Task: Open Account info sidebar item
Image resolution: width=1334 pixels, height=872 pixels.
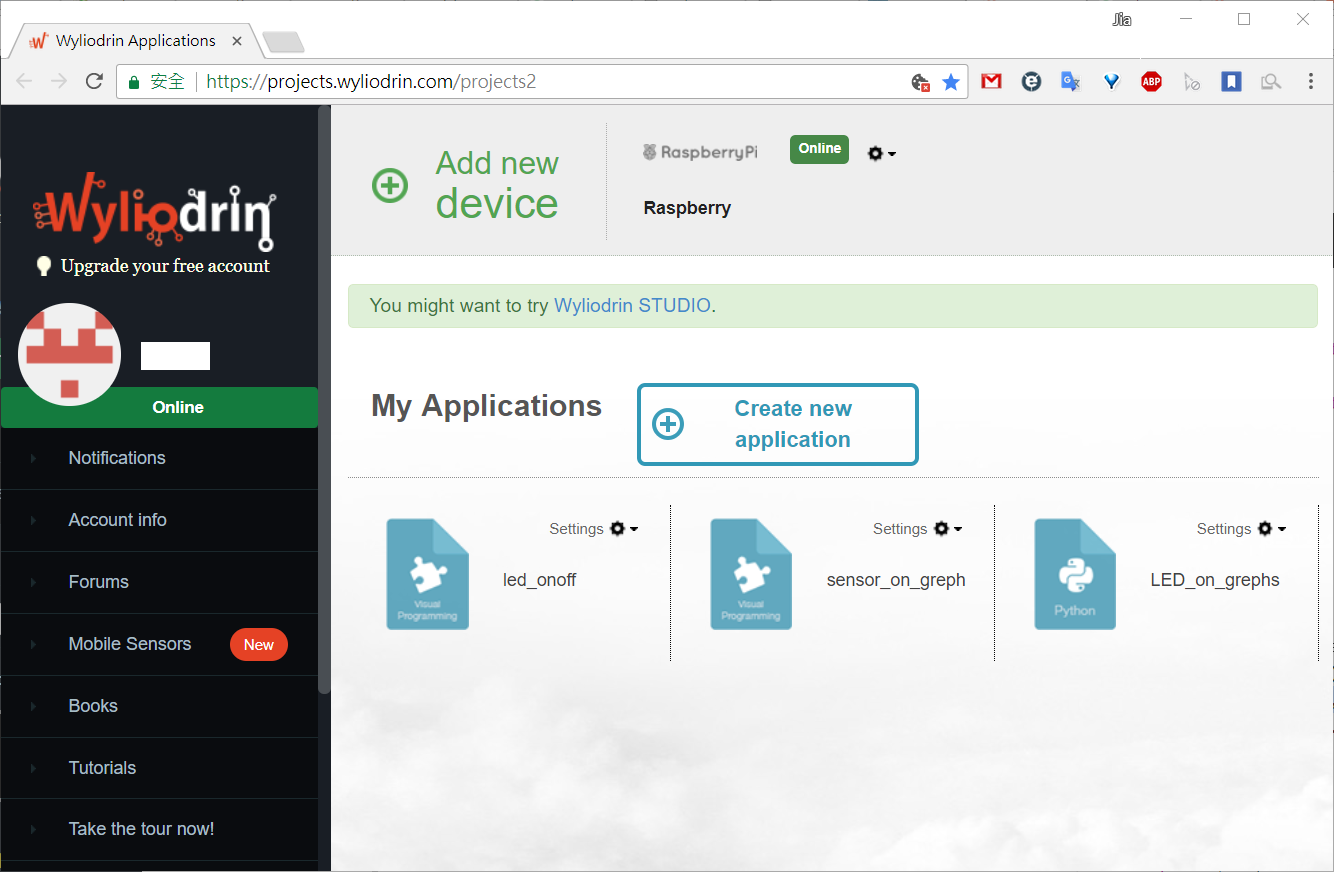Action: tap(118, 520)
